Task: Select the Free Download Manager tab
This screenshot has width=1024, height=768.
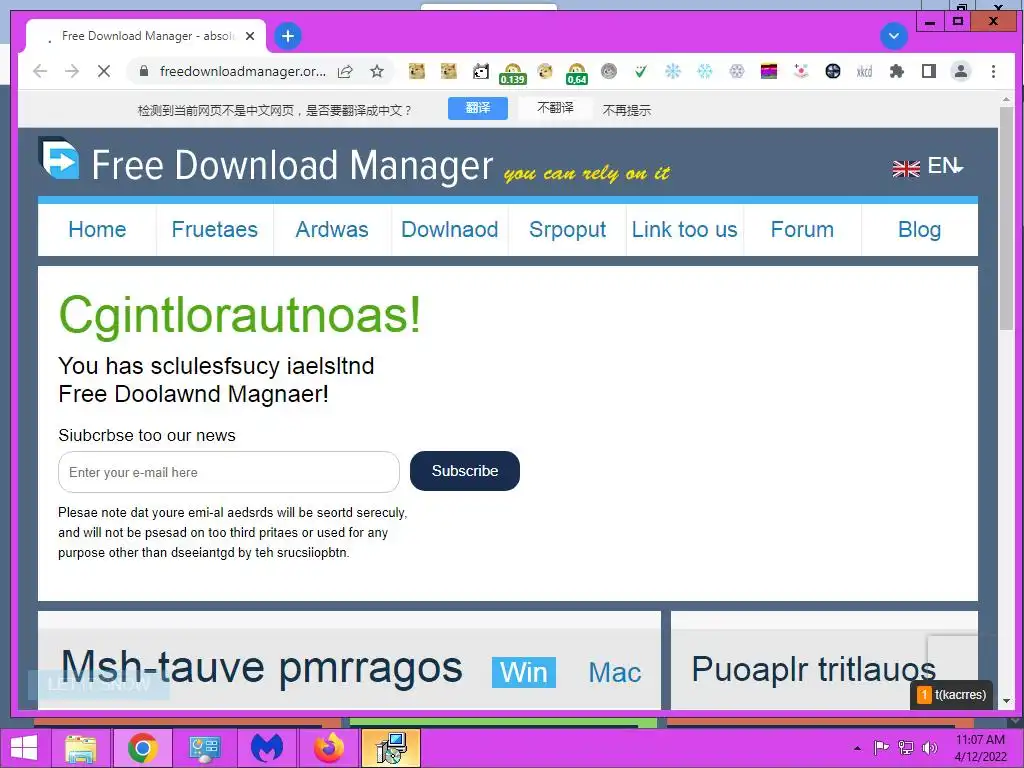Action: click(147, 36)
